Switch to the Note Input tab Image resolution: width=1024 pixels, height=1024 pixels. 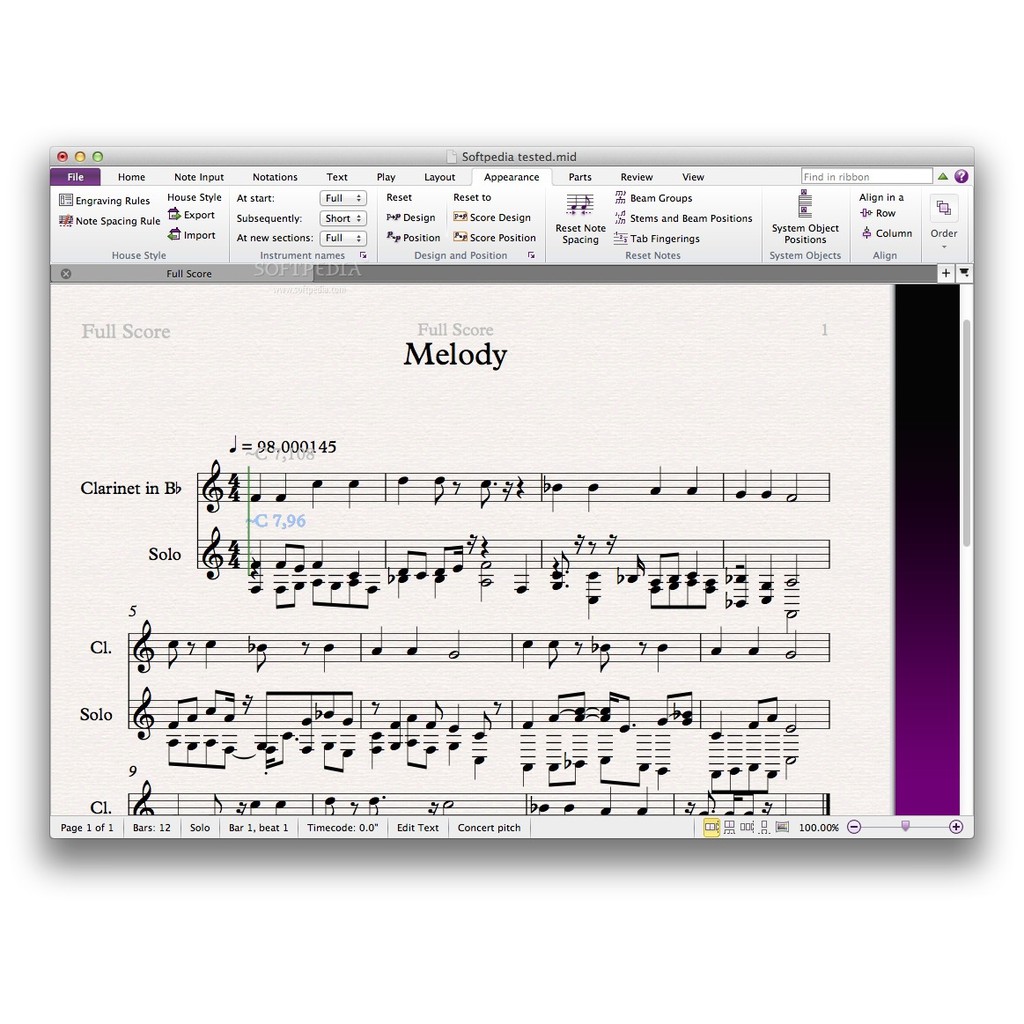pos(199,177)
